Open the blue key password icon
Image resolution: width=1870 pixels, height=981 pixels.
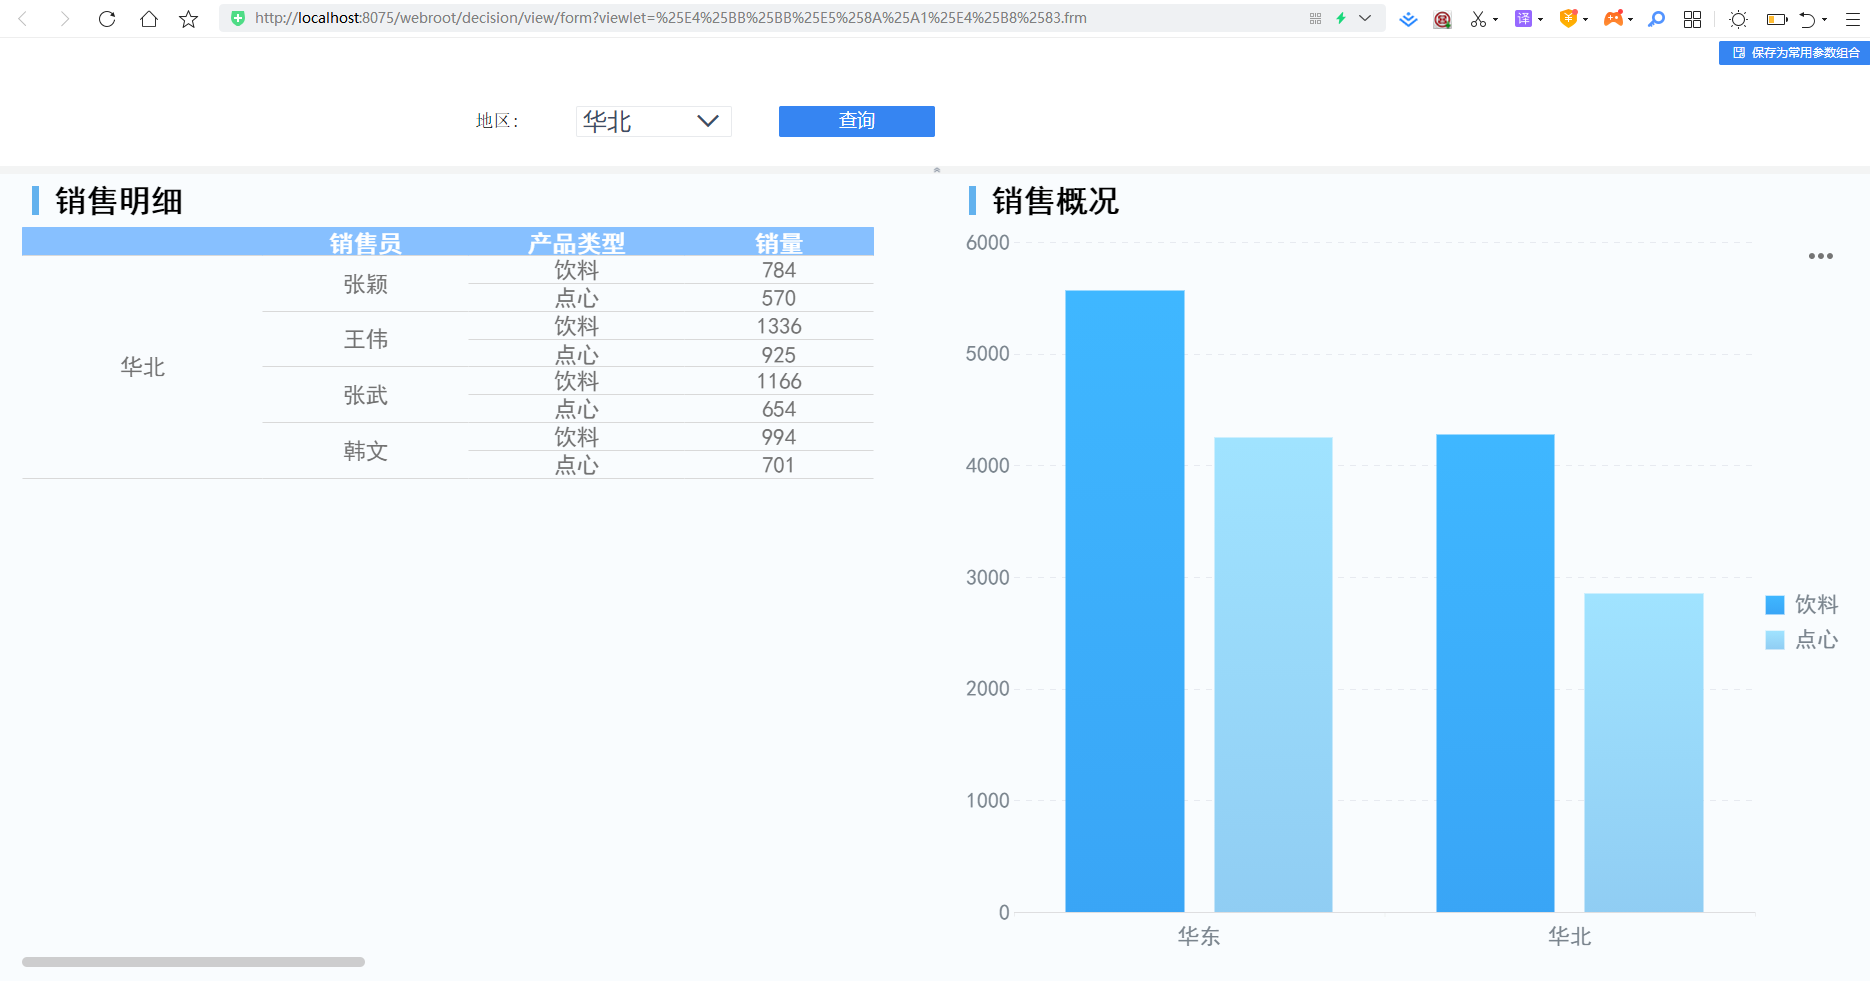[1657, 19]
